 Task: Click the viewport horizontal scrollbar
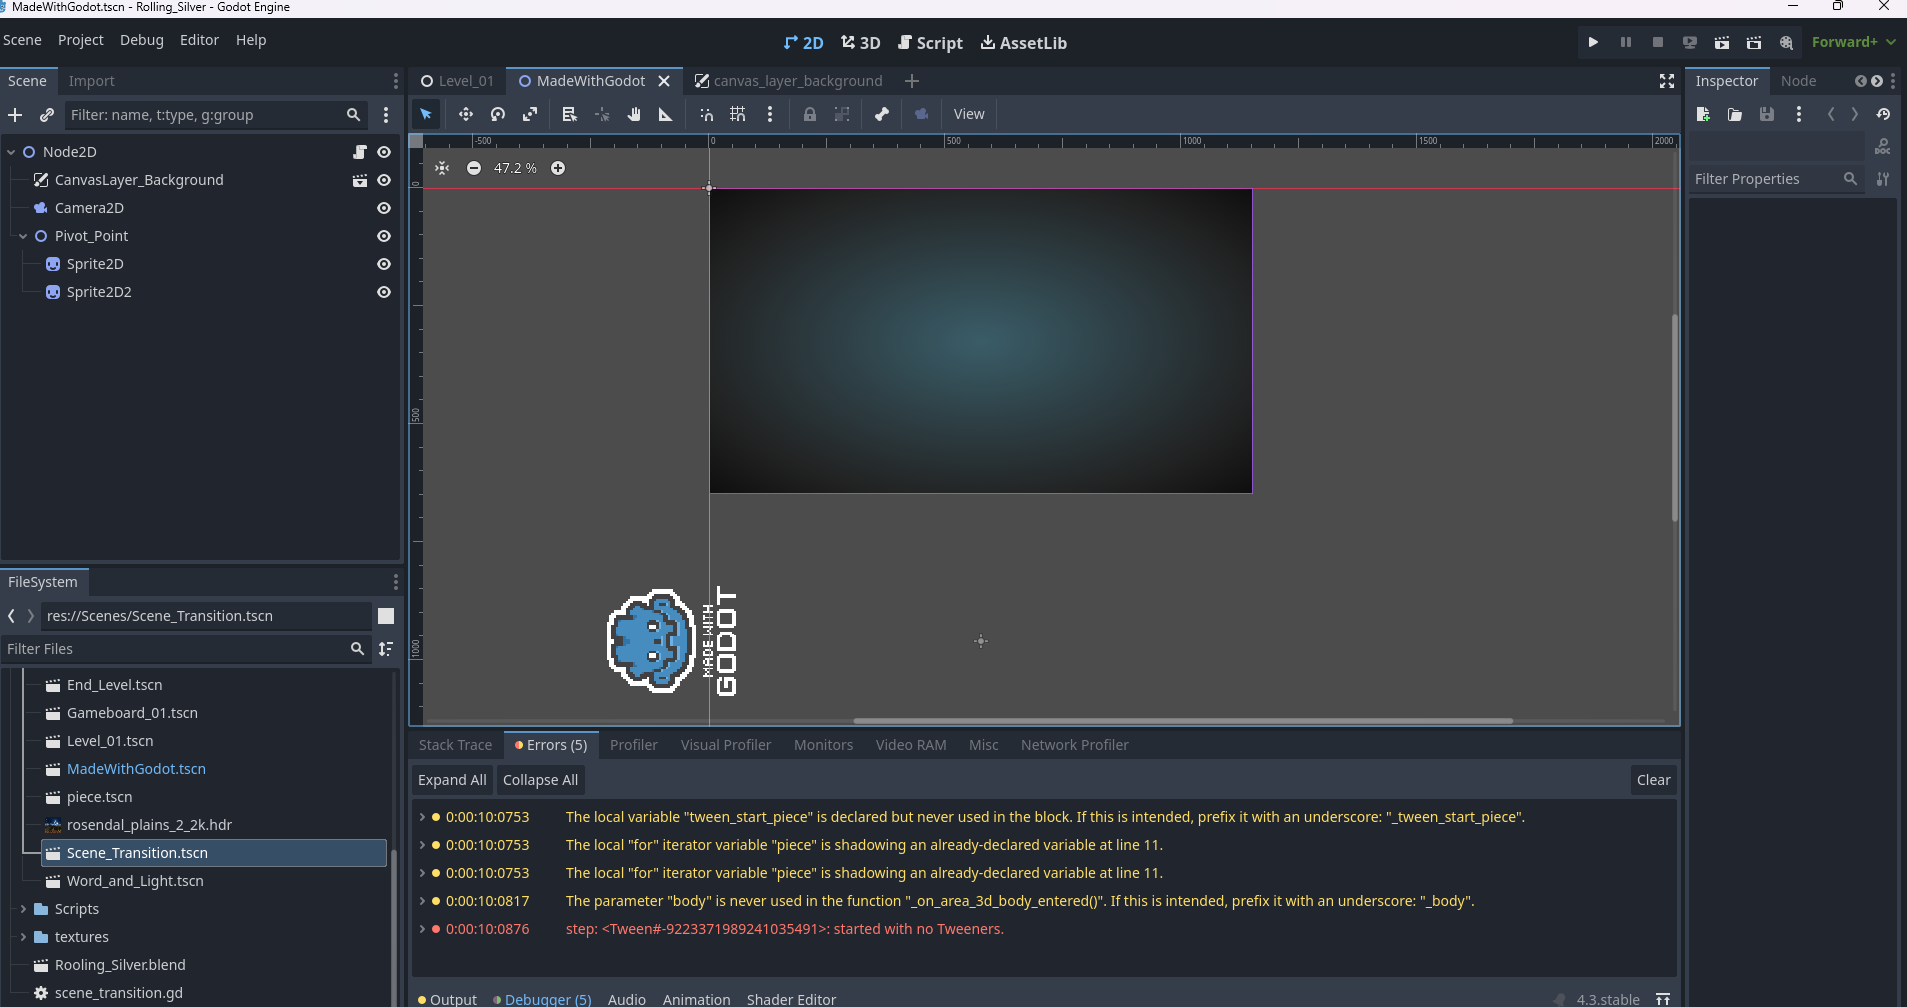click(1182, 720)
